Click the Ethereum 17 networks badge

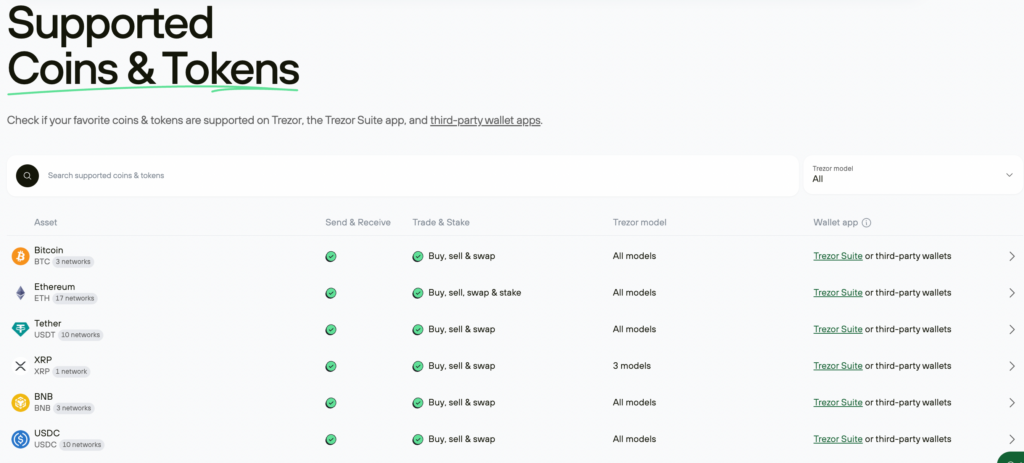pyautogui.click(x=75, y=298)
